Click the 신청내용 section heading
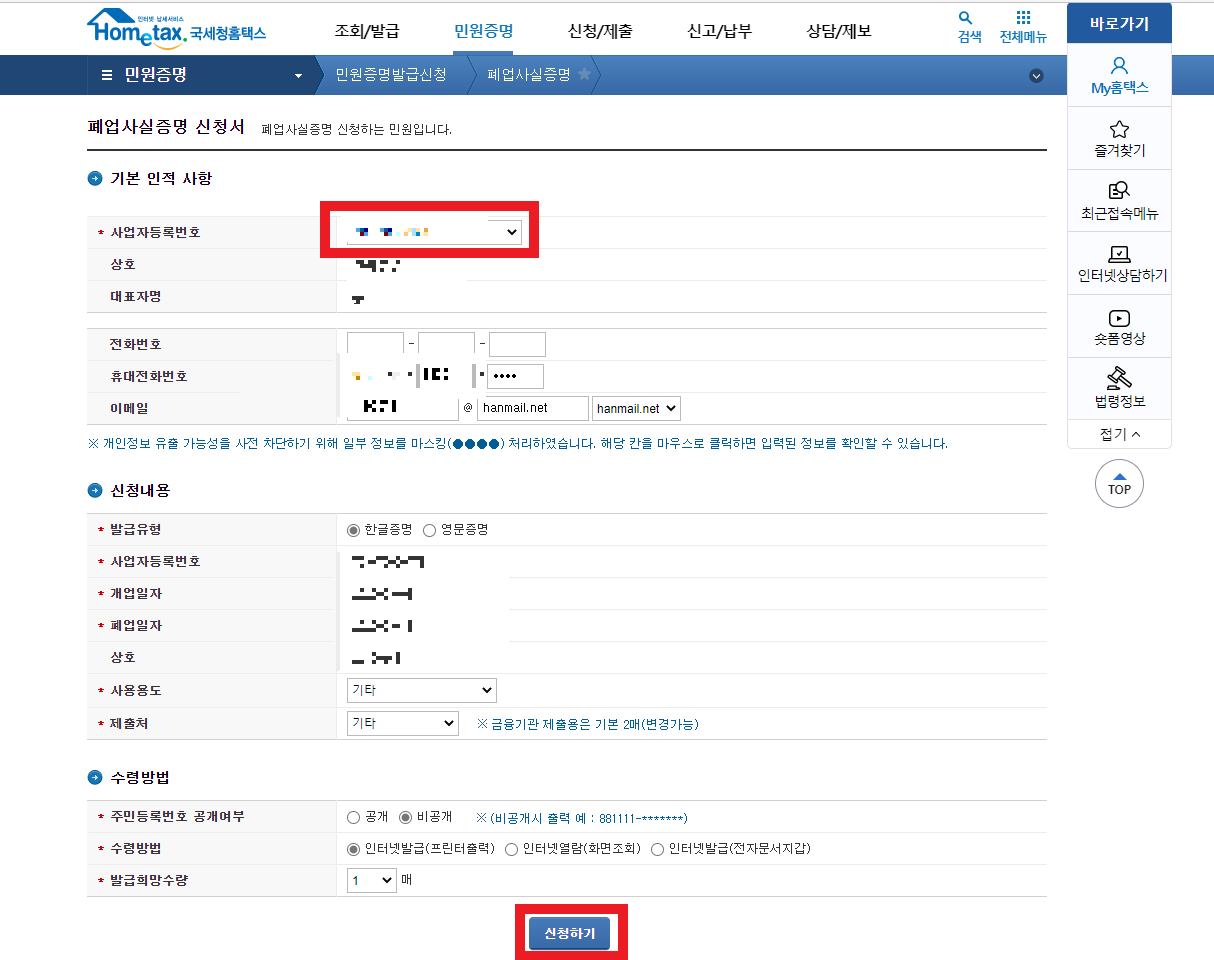The image size is (1214, 960). pyautogui.click(x=140, y=491)
